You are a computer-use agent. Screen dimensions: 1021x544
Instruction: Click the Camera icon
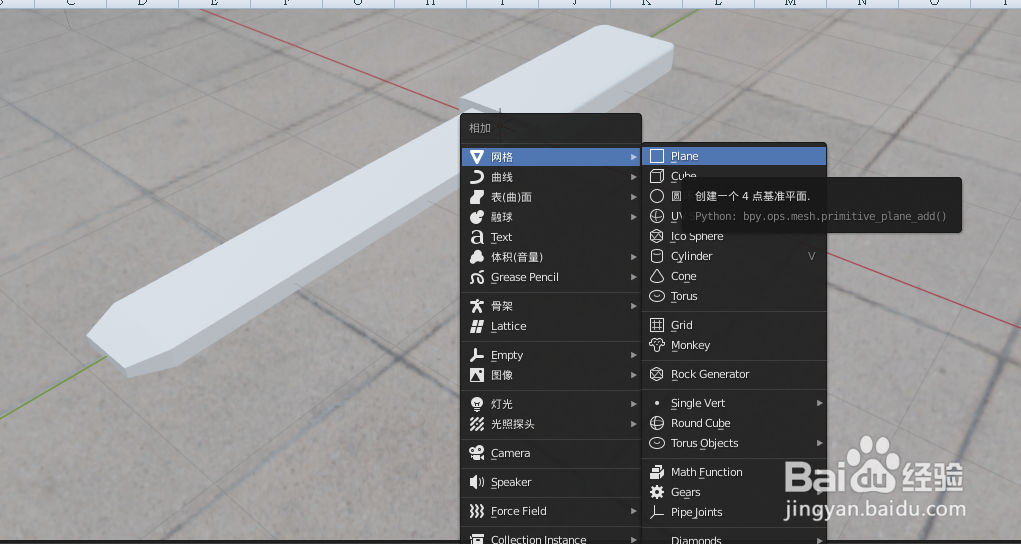(x=477, y=453)
